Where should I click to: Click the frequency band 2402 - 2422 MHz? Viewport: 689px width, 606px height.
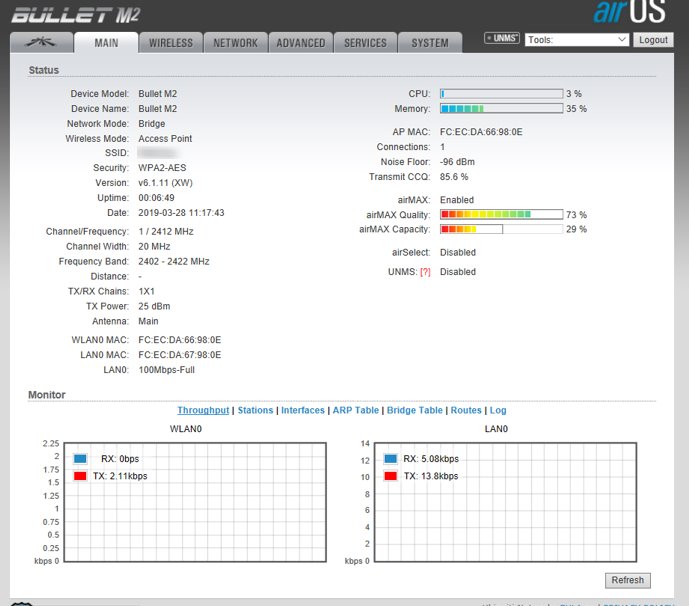174,261
